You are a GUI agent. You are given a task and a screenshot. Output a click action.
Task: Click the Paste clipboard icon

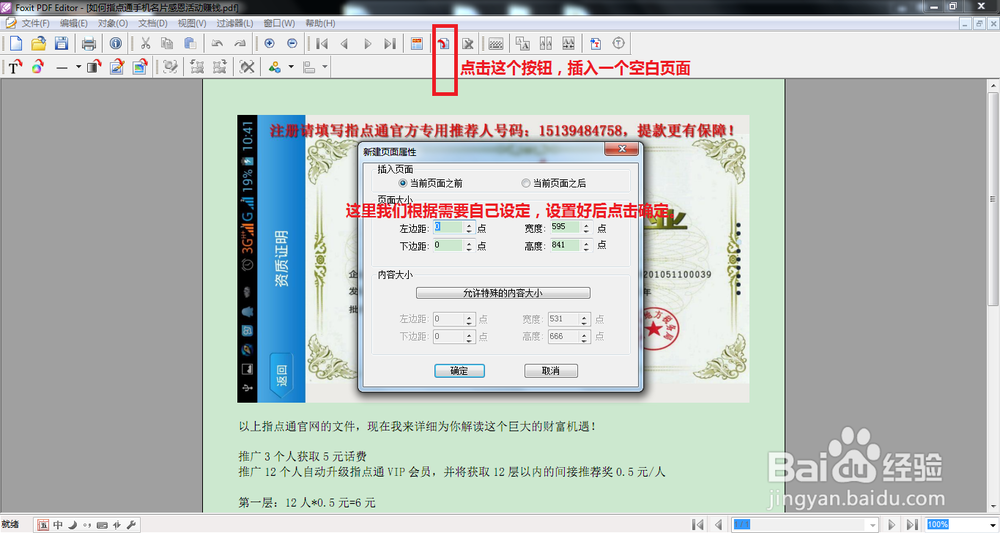coord(189,43)
